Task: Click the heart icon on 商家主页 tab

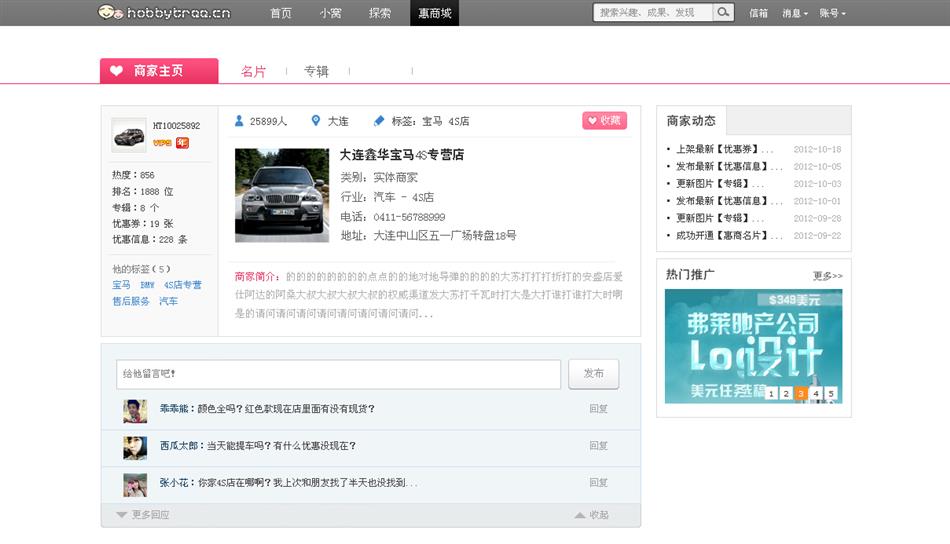Action: coord(116,71)
